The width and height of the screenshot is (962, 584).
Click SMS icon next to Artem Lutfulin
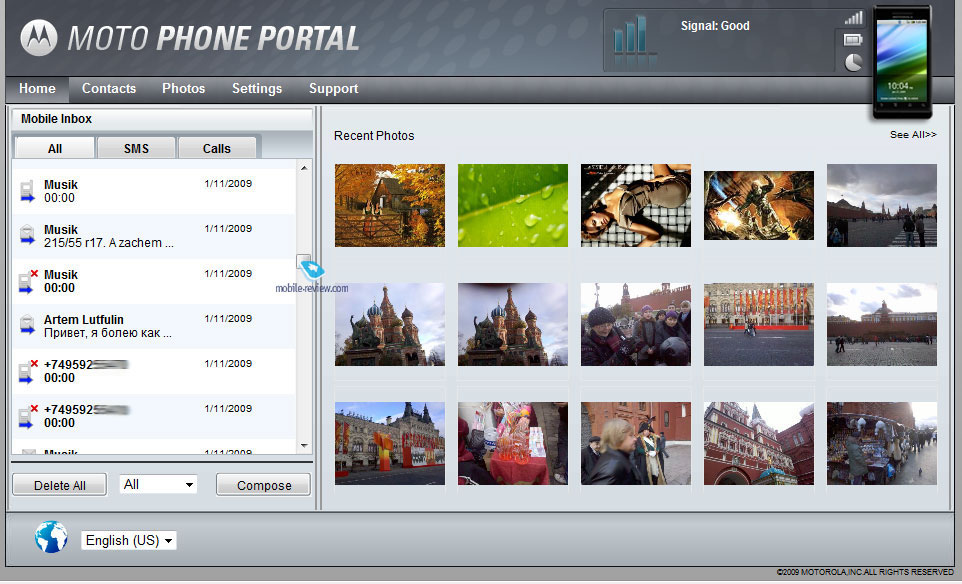point(27,325)
